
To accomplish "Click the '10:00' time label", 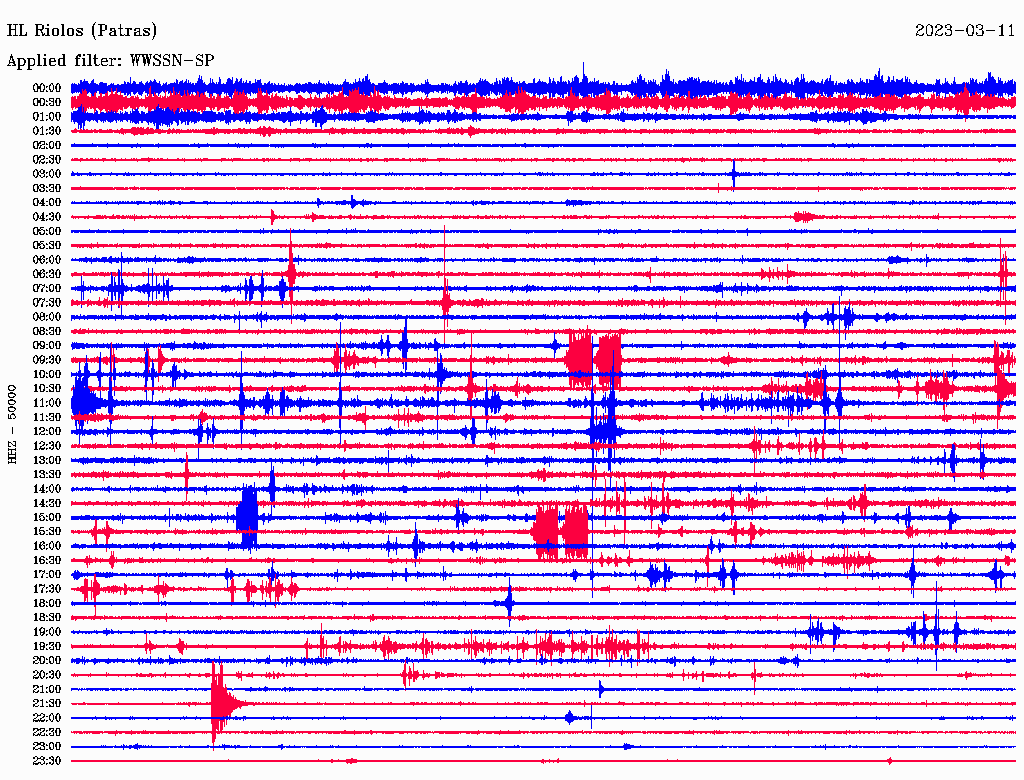I will [x=47, y=375].
